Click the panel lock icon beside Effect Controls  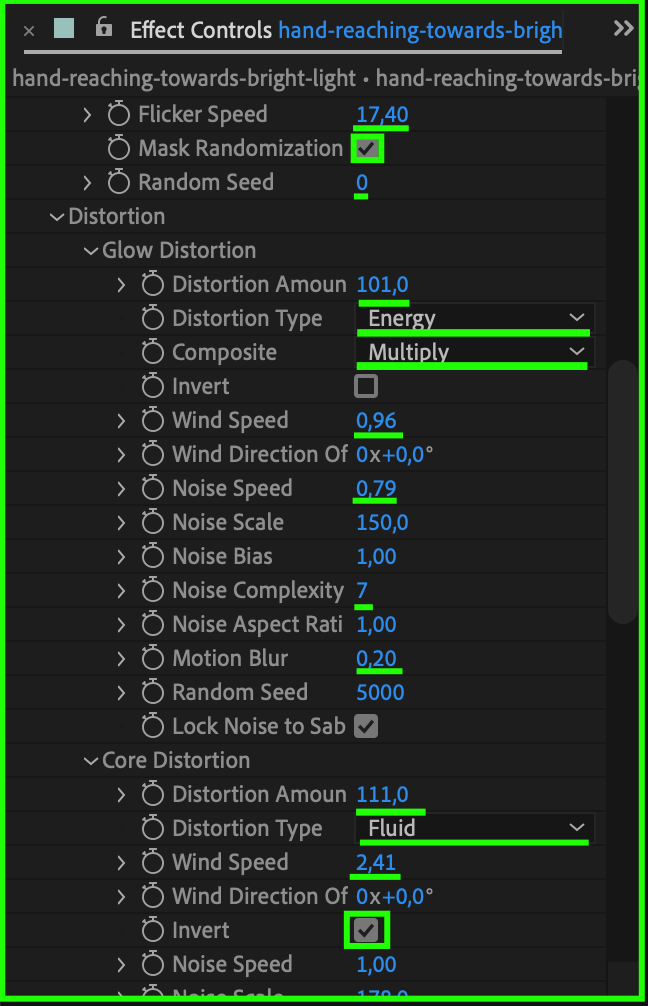(x=104, y=28)
